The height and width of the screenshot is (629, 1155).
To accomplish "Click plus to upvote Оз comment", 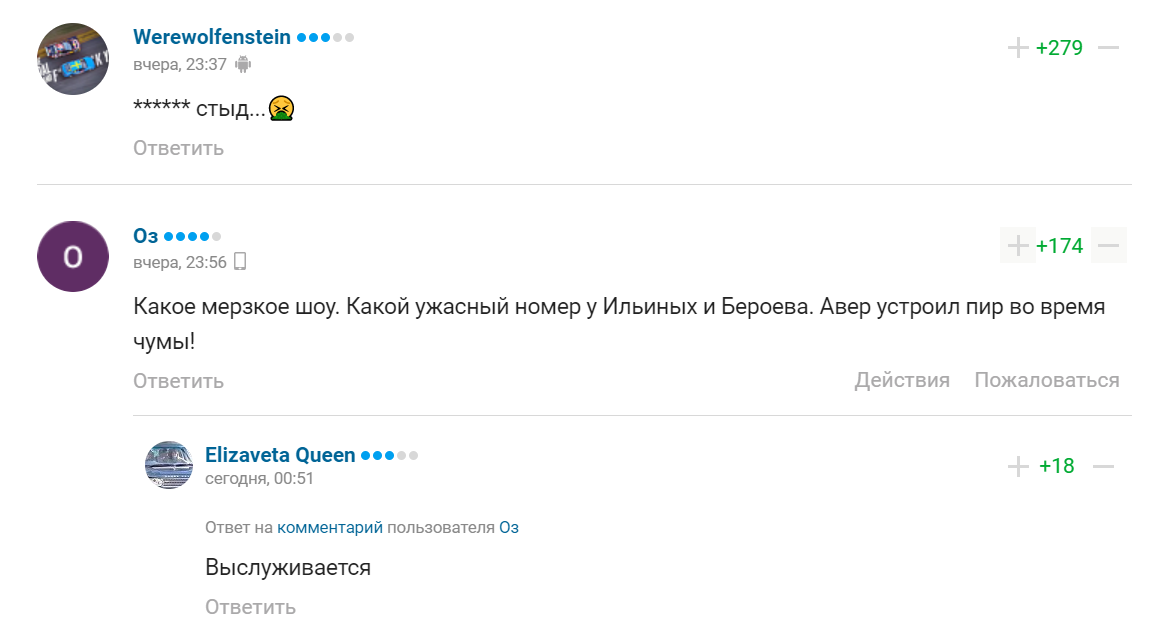I will 1018,245.
